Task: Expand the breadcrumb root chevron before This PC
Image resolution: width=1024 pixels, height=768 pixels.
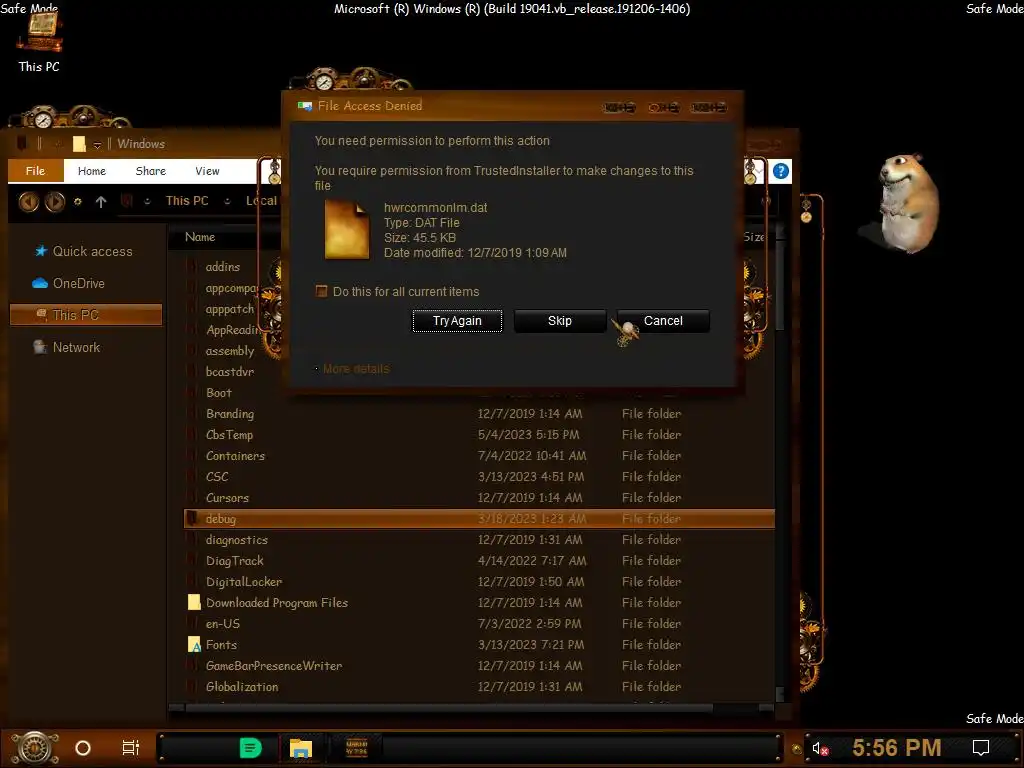Action: [x=147, y=201]
